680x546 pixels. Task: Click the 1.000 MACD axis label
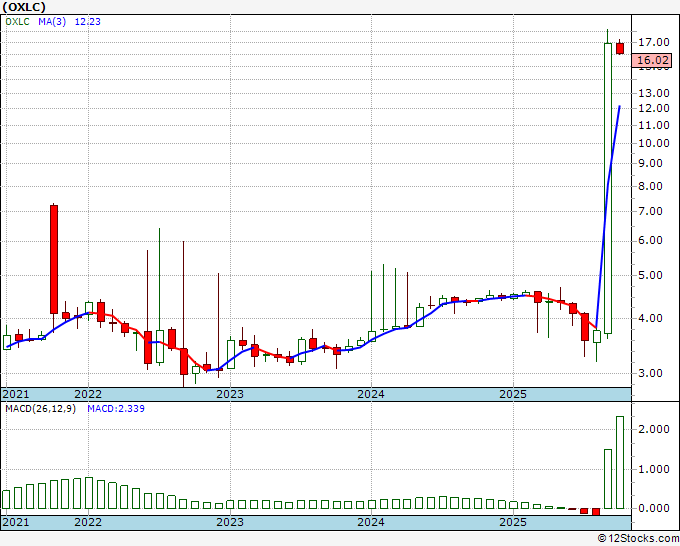point(654,469)
